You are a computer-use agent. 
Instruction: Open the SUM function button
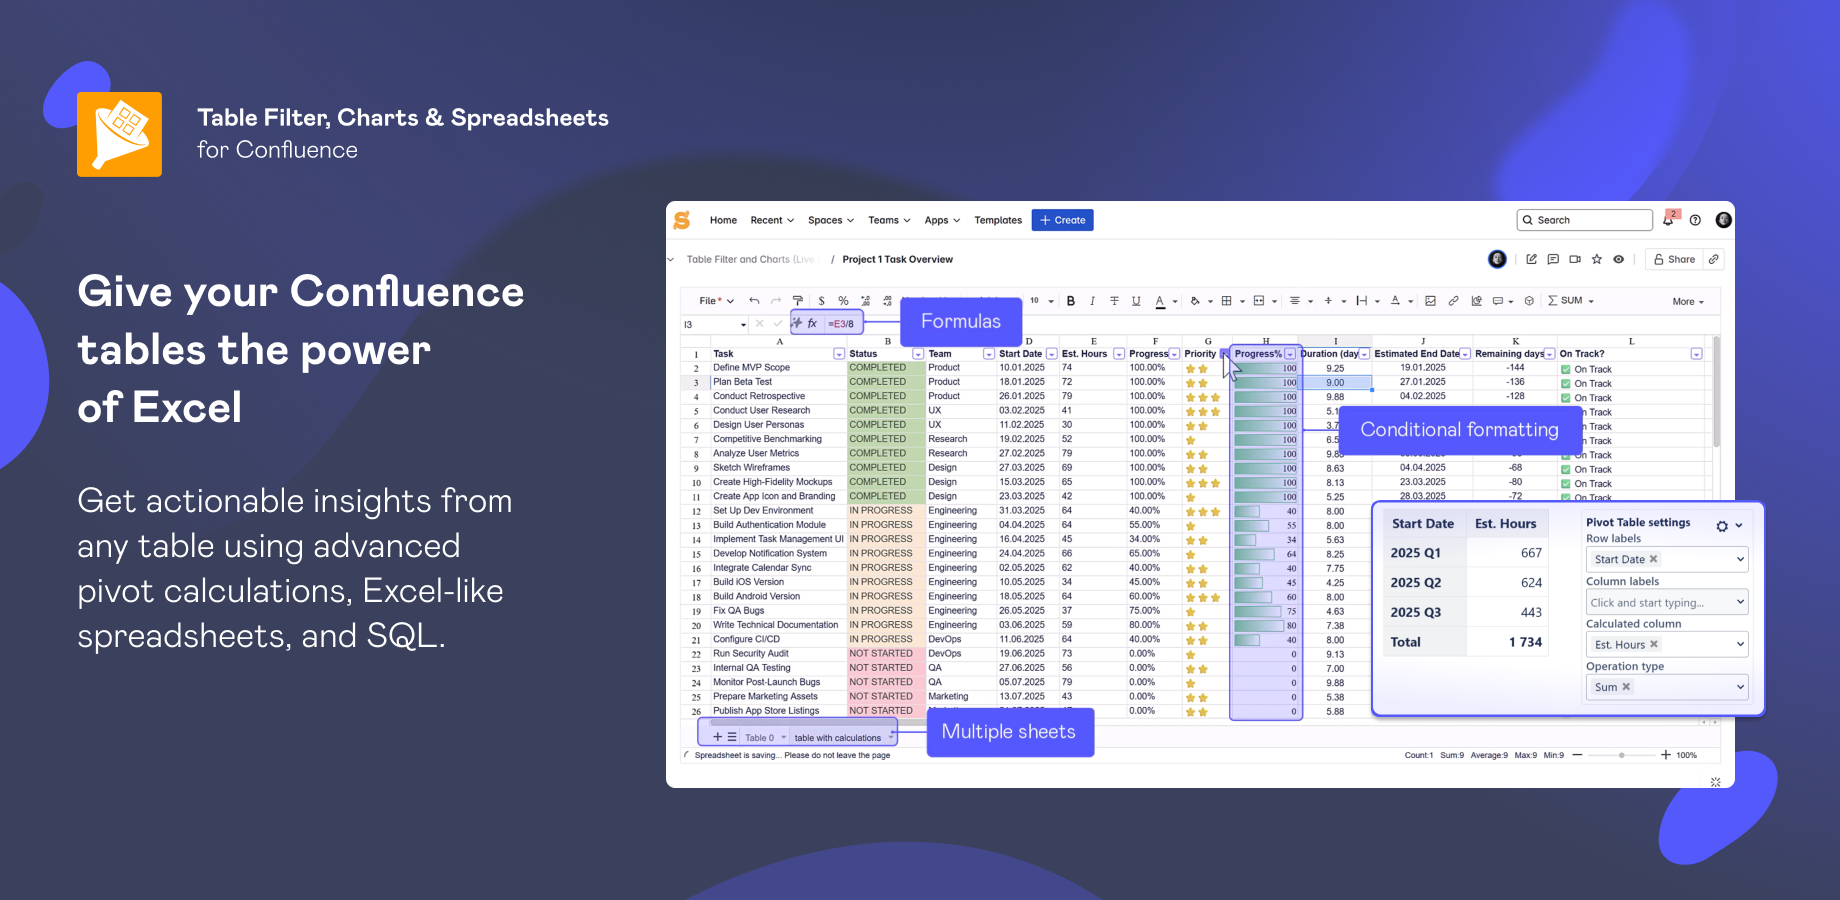1571,301
